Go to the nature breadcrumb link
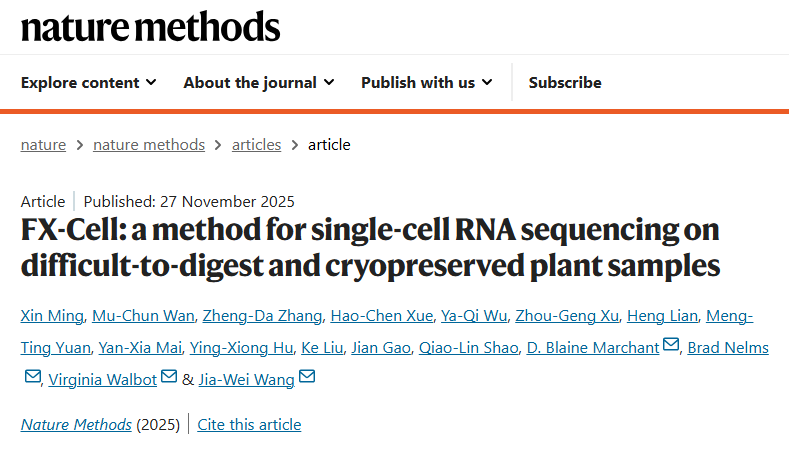The image size is (789, 451). tap(43, 144)
